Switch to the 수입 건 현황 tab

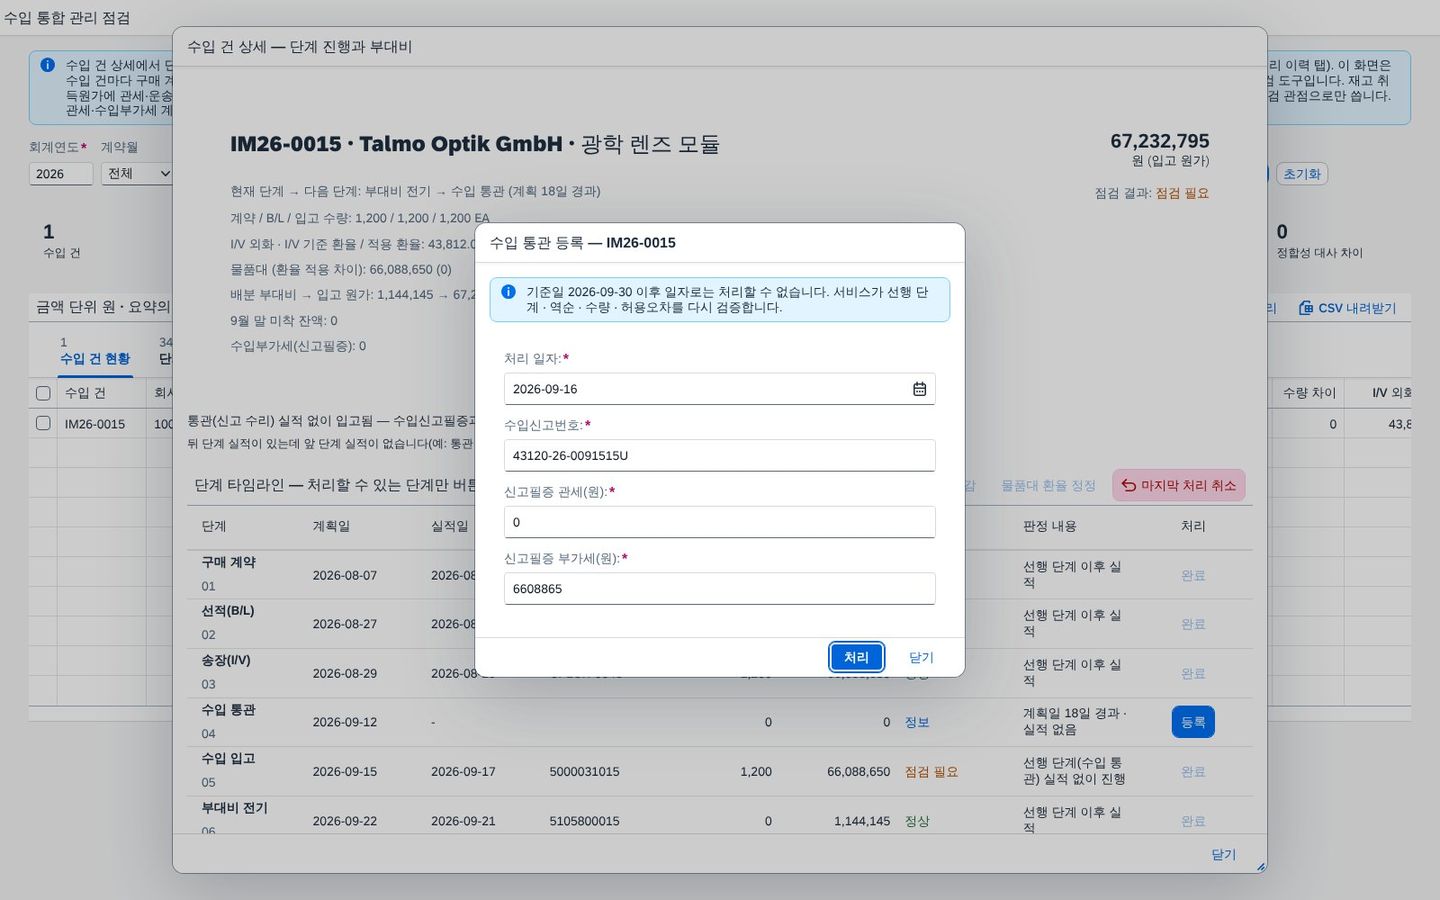[x=95, y=359]
